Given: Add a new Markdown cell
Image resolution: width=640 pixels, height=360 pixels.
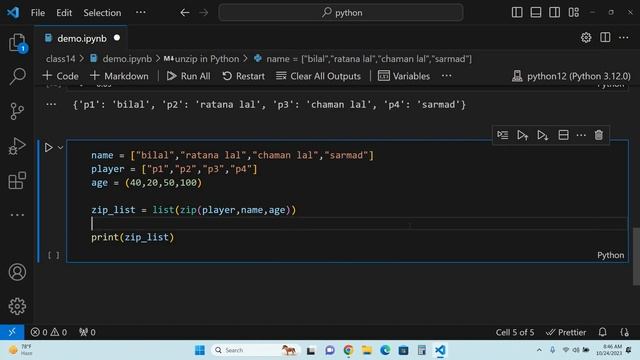Looking at the screenshot, I should tap(119, 76).
